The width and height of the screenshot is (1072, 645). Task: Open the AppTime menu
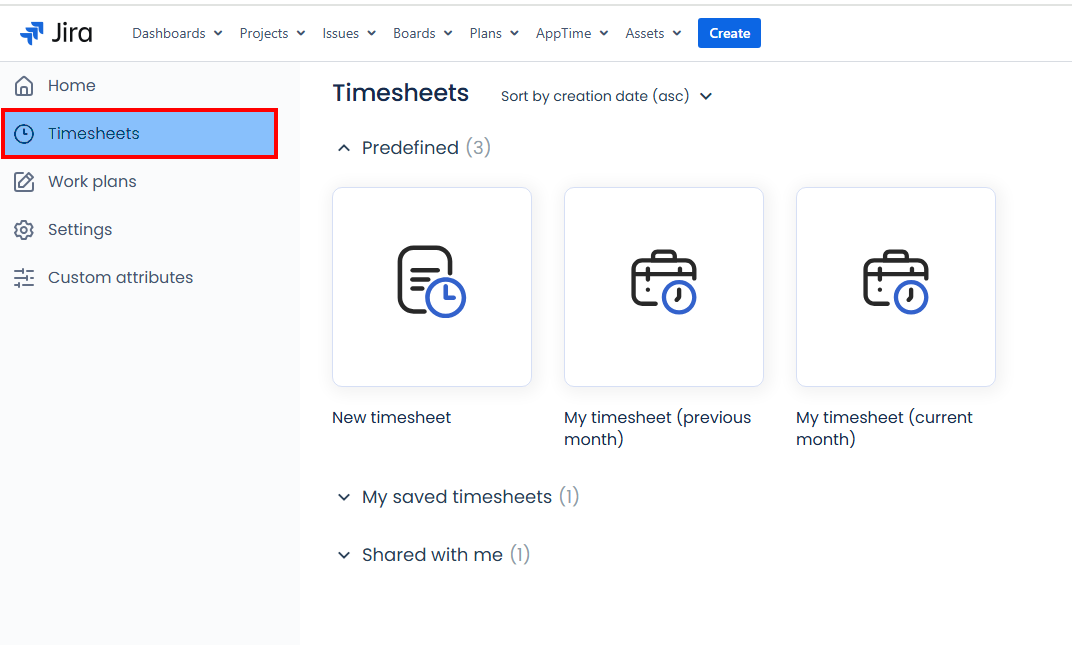click(572, 33)
